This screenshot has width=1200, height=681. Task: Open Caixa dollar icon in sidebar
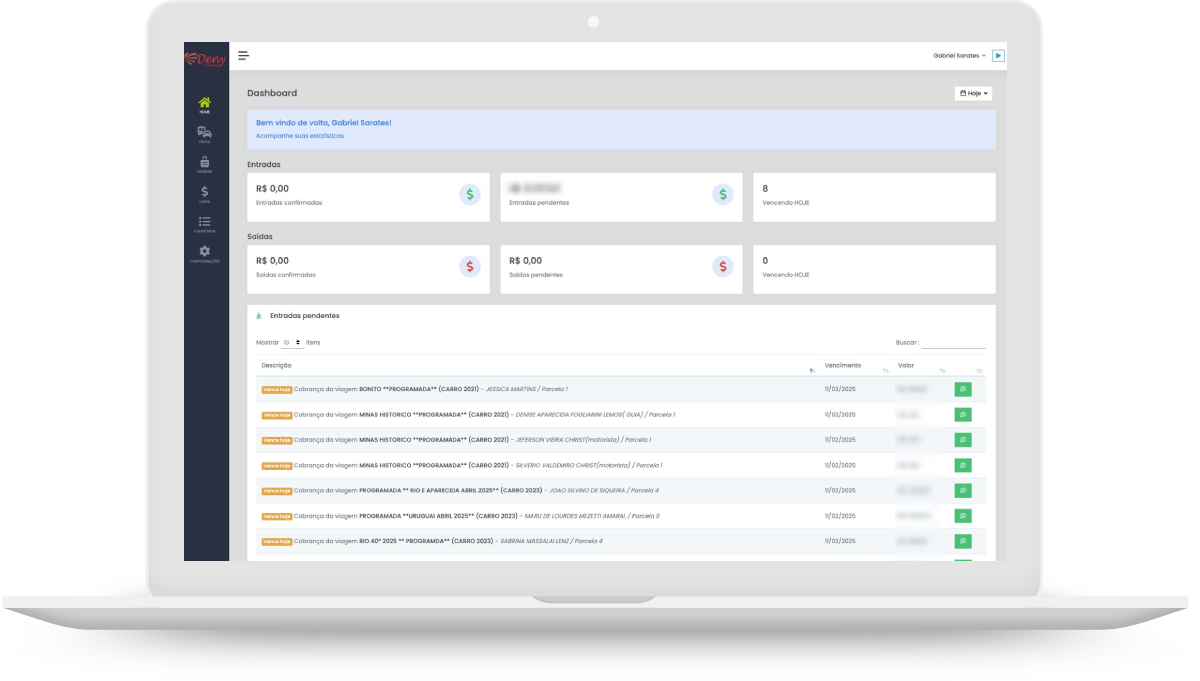pos(205,192)
